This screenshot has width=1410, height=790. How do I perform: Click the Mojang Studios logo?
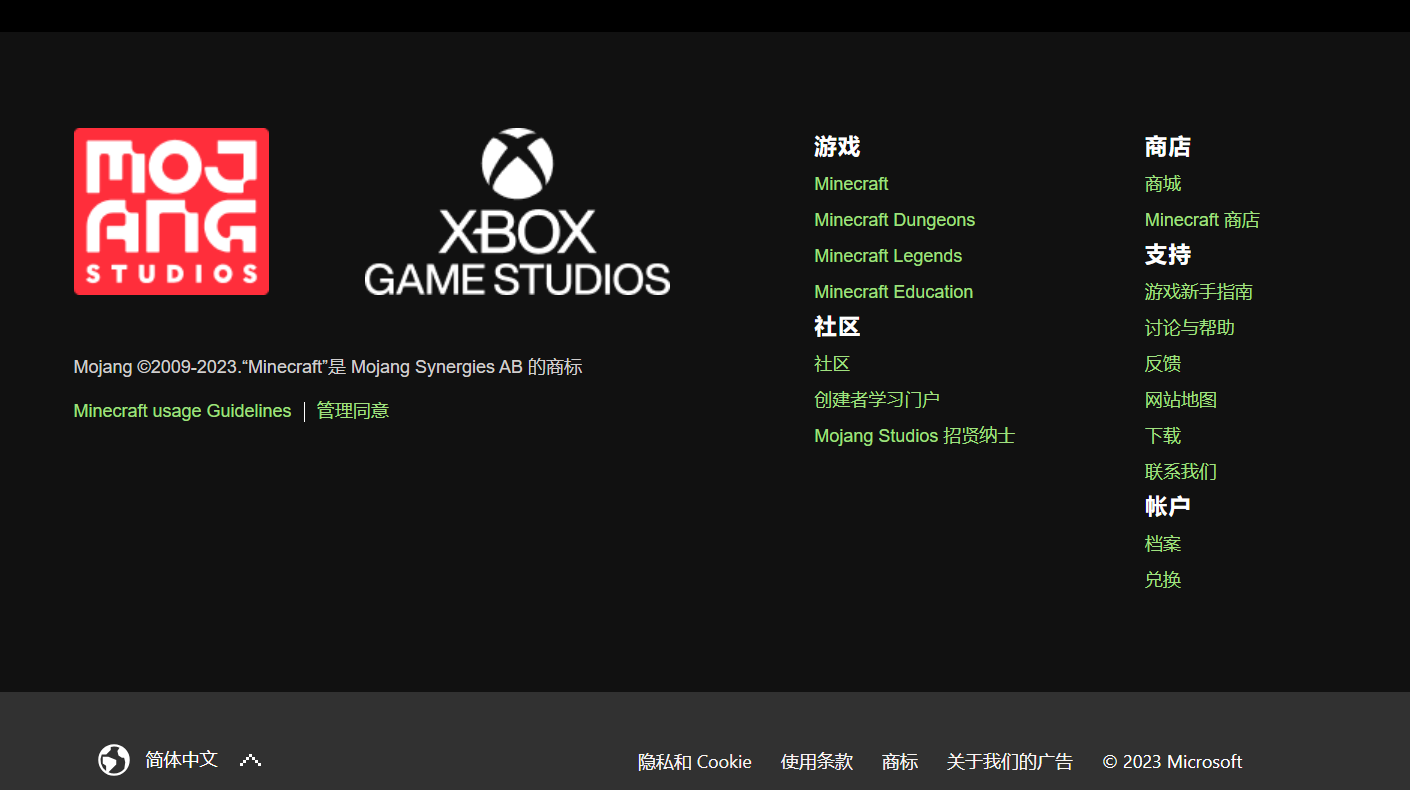(x=171, y=211)
